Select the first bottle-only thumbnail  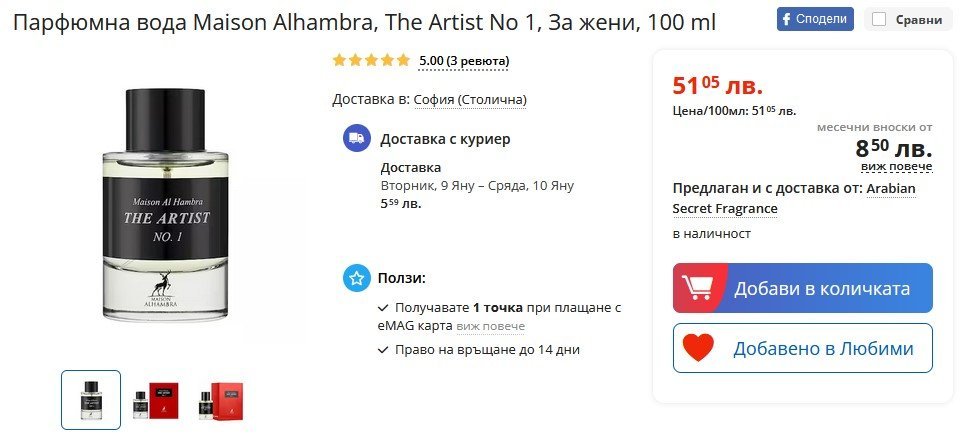tap(91, 400)
